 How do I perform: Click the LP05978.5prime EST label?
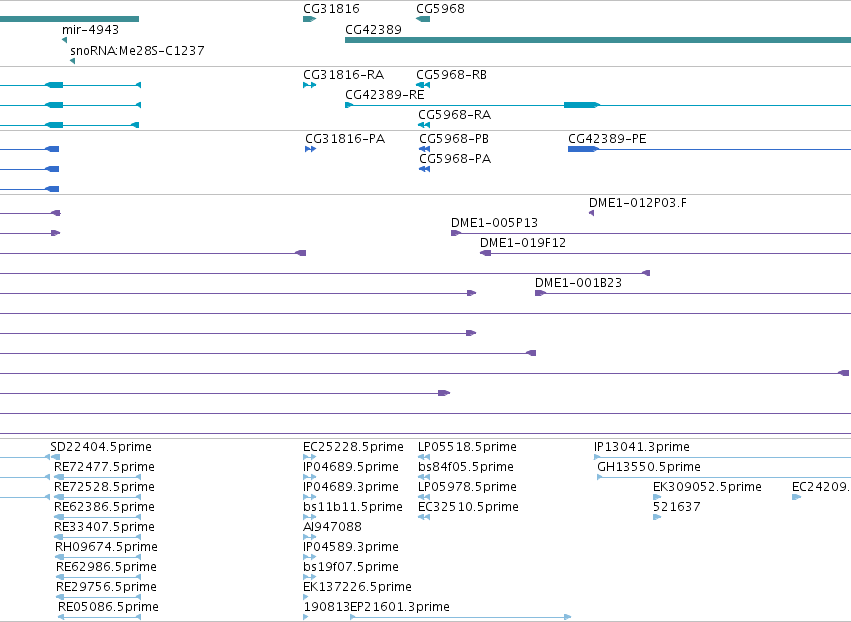coord(467,487)
